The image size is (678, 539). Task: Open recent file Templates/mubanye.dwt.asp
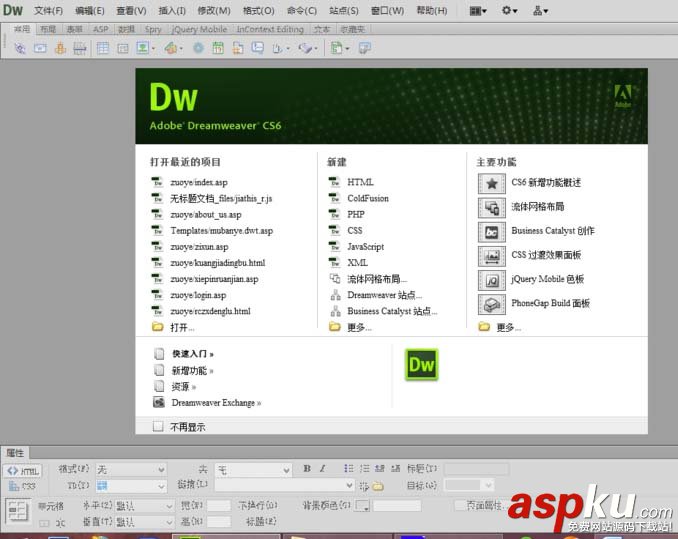[221, 231]
